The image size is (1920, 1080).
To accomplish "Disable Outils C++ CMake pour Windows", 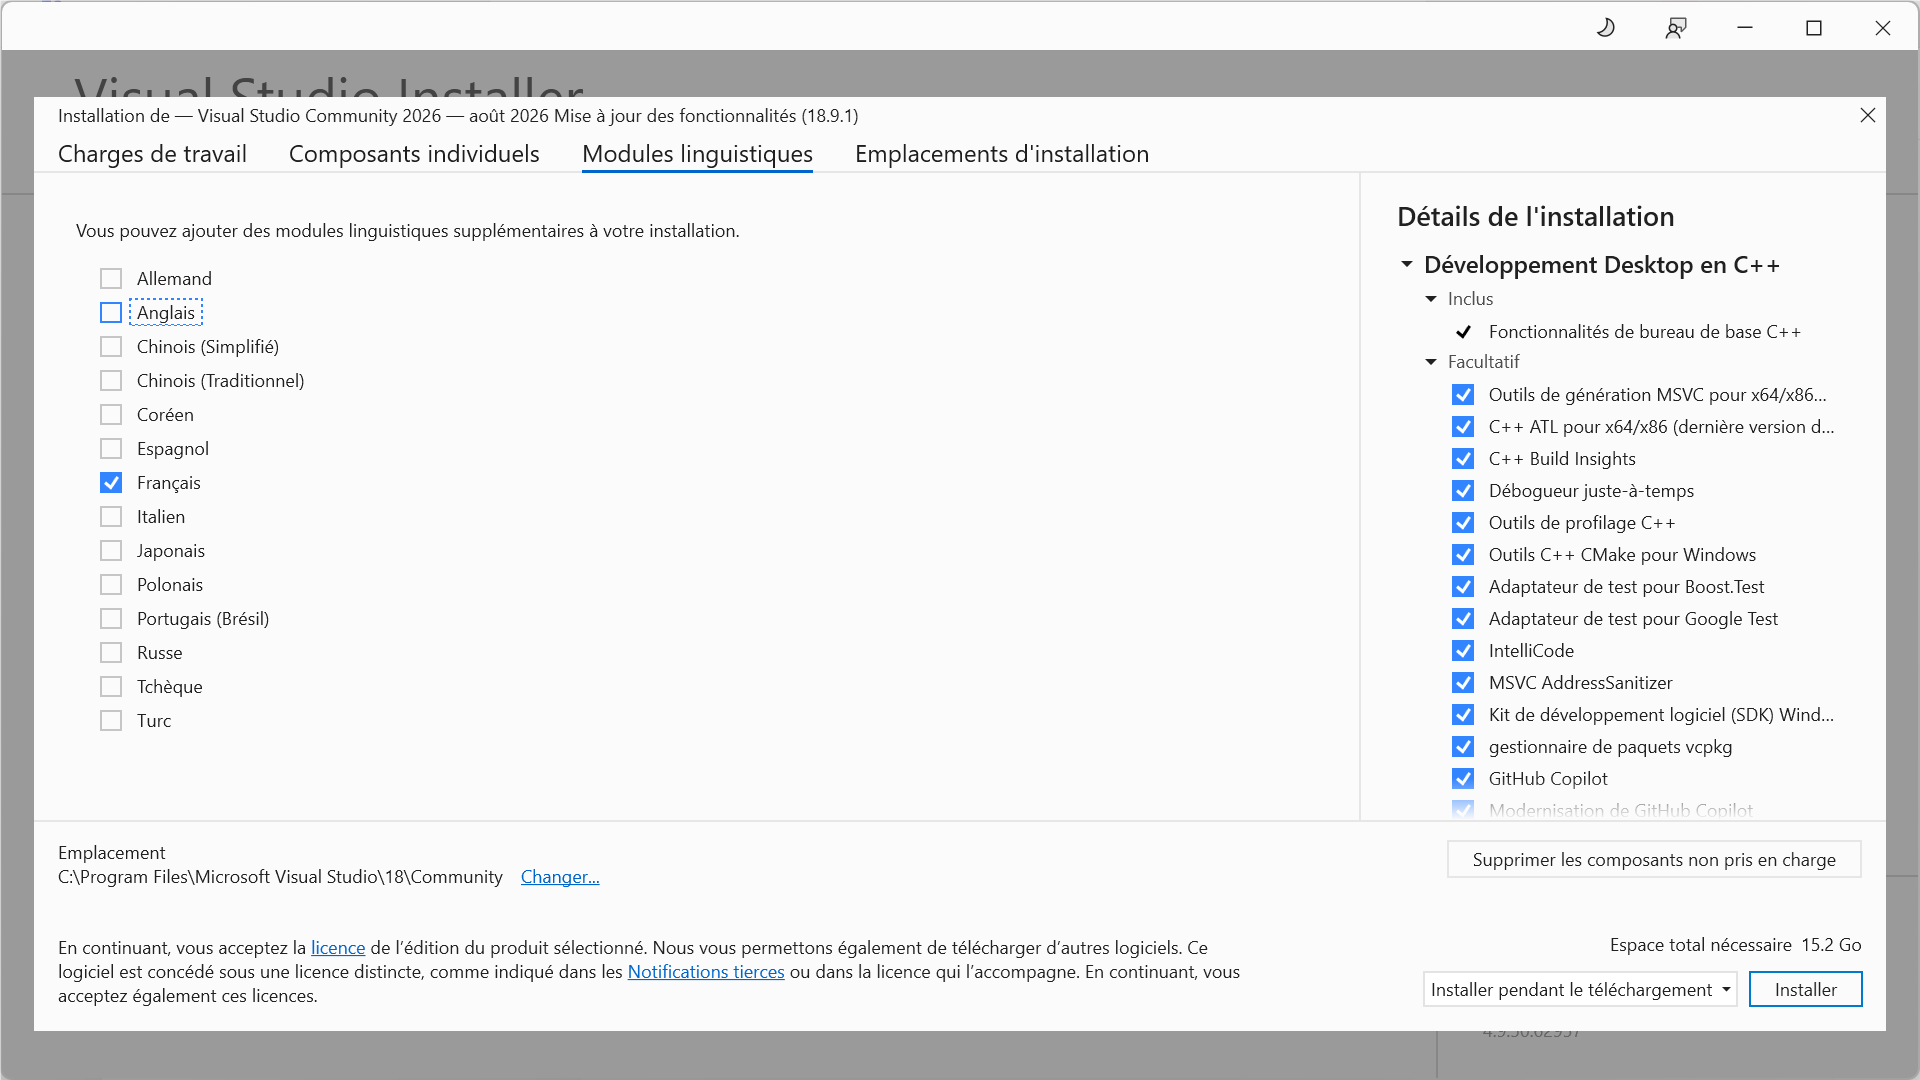I will pos(1463,555).
